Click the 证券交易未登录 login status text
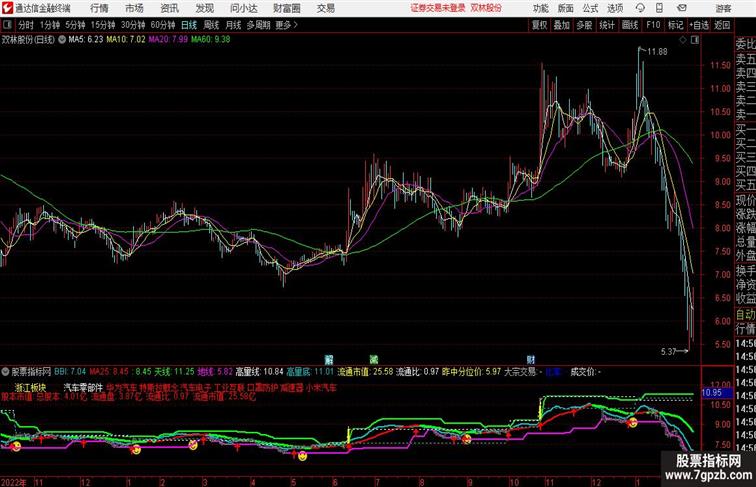 pos(438,8)
